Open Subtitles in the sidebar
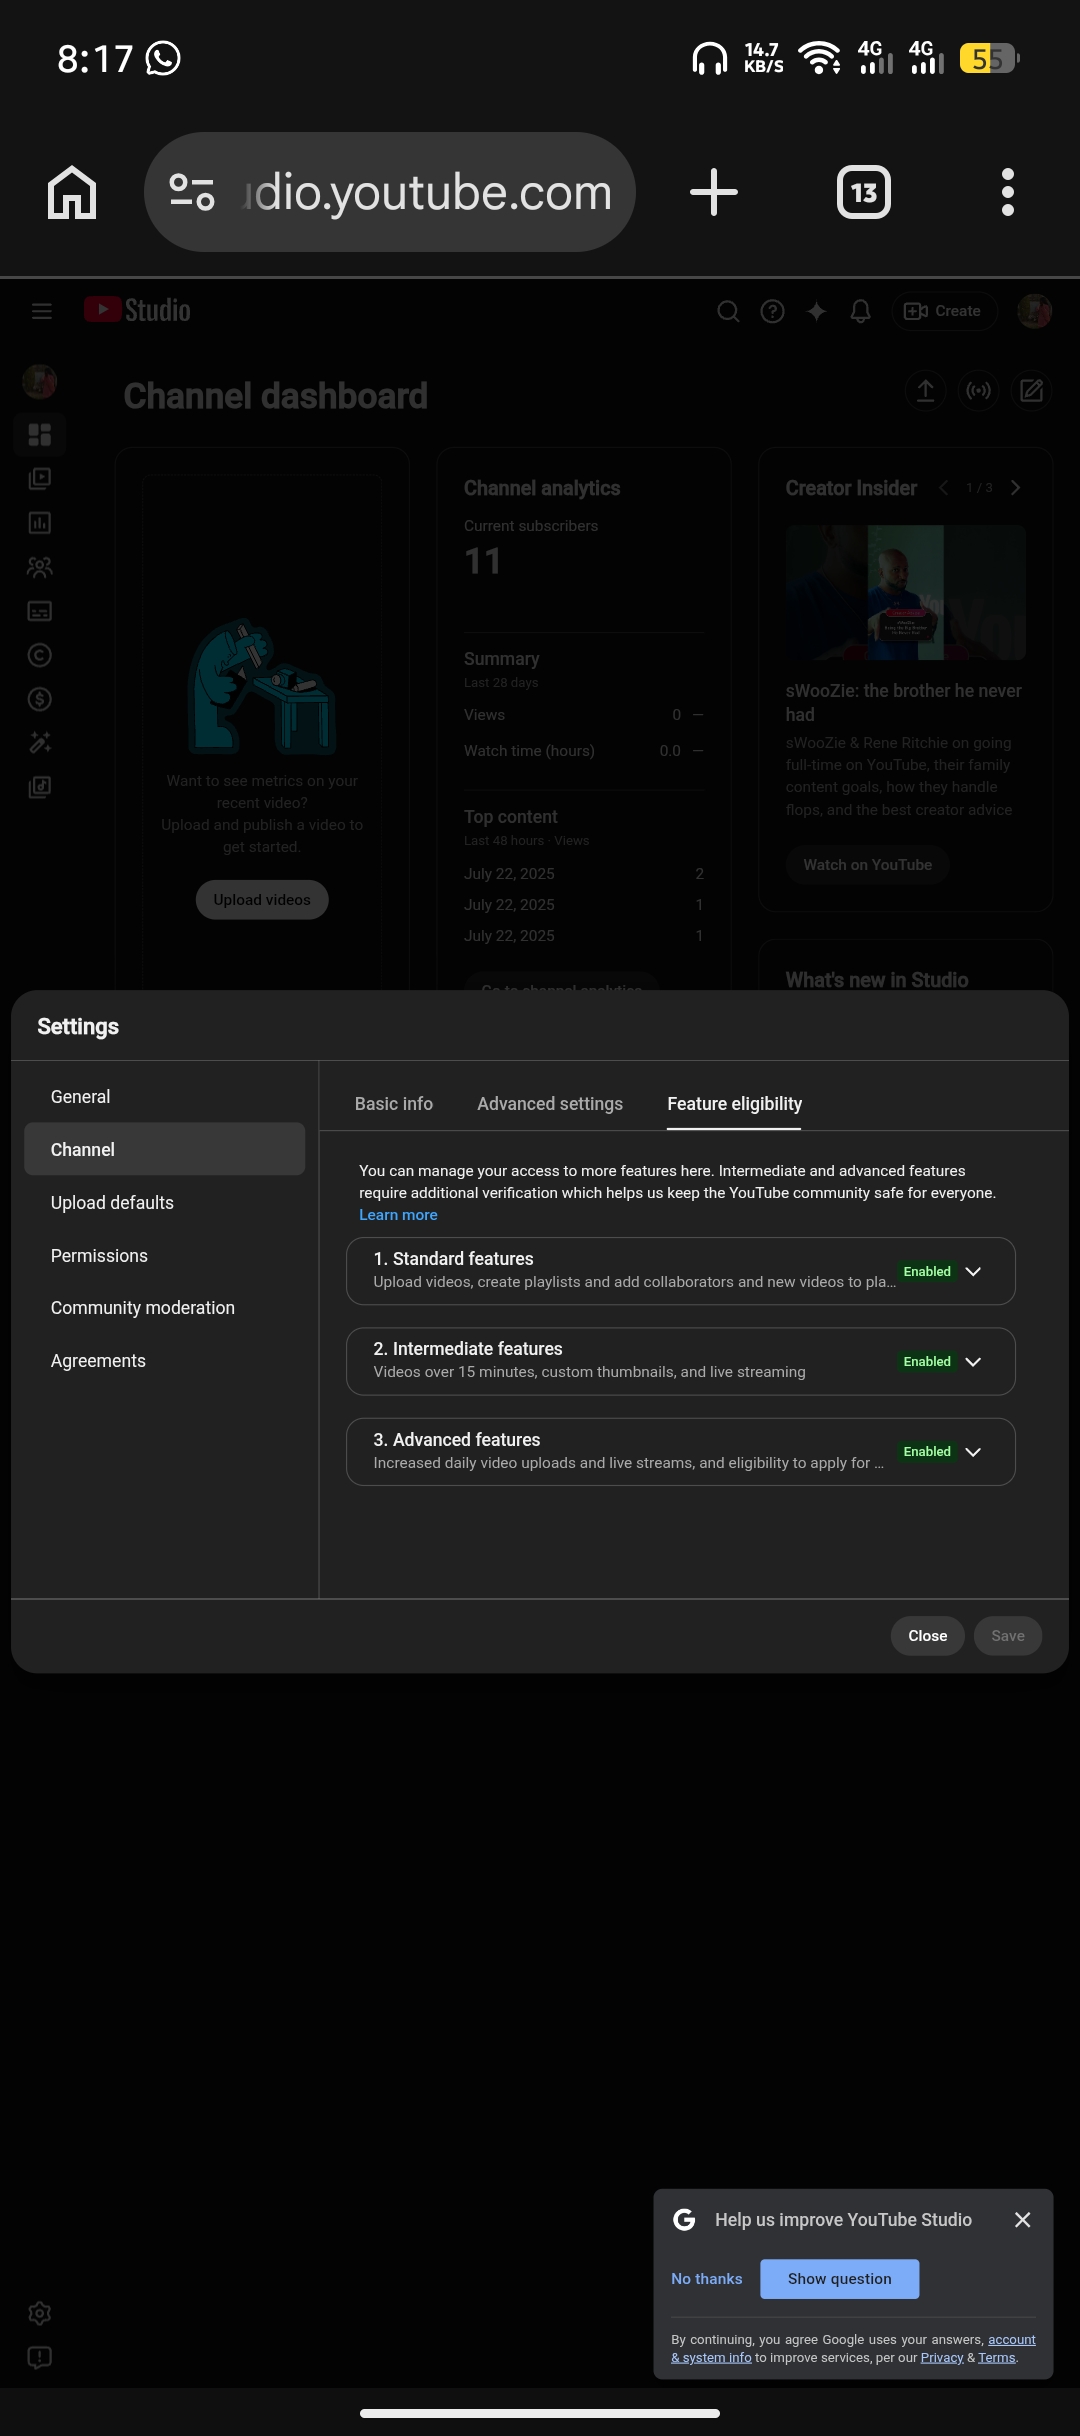The width and height of the screenshot is (1080, 2436). [40, 611]
